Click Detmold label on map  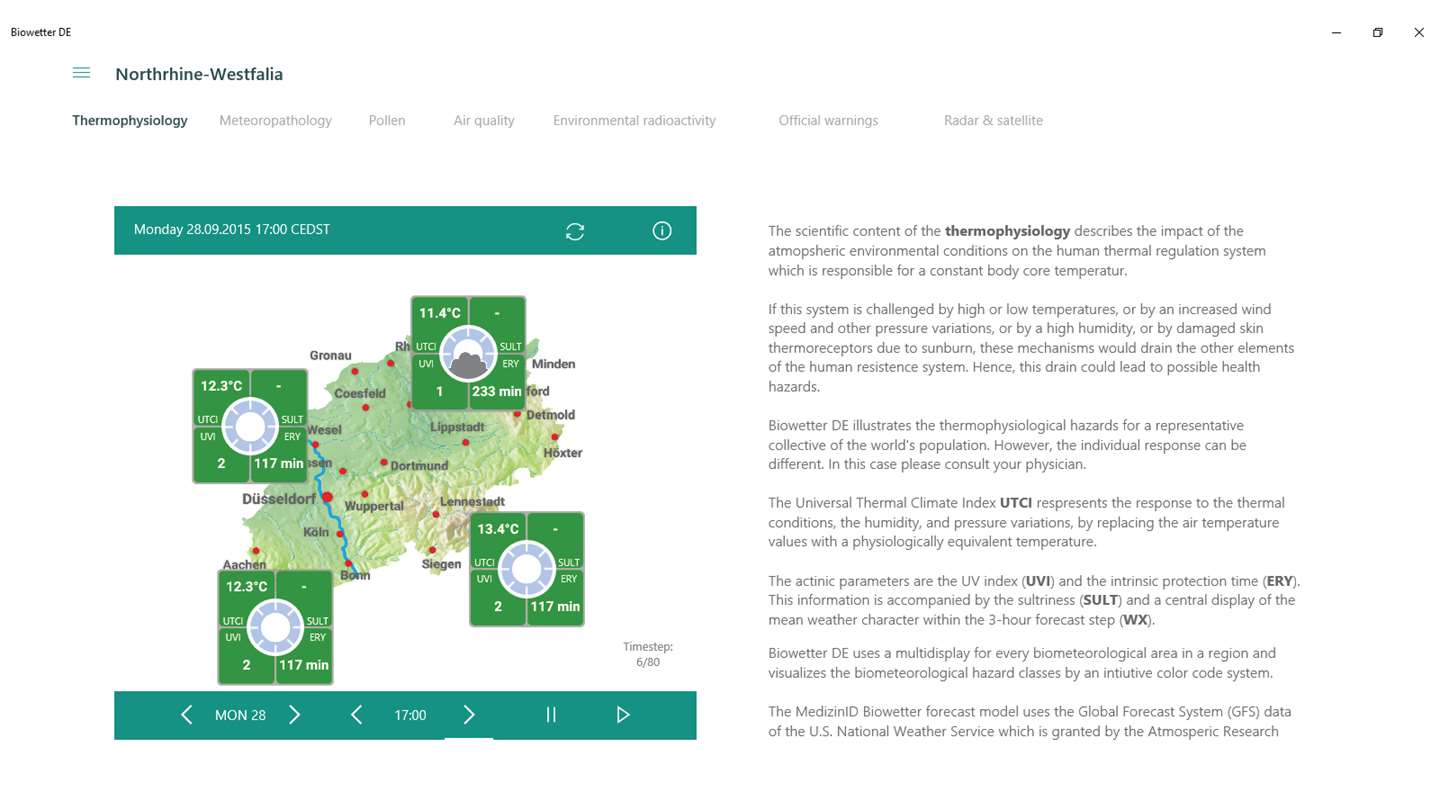coord(551,414)
